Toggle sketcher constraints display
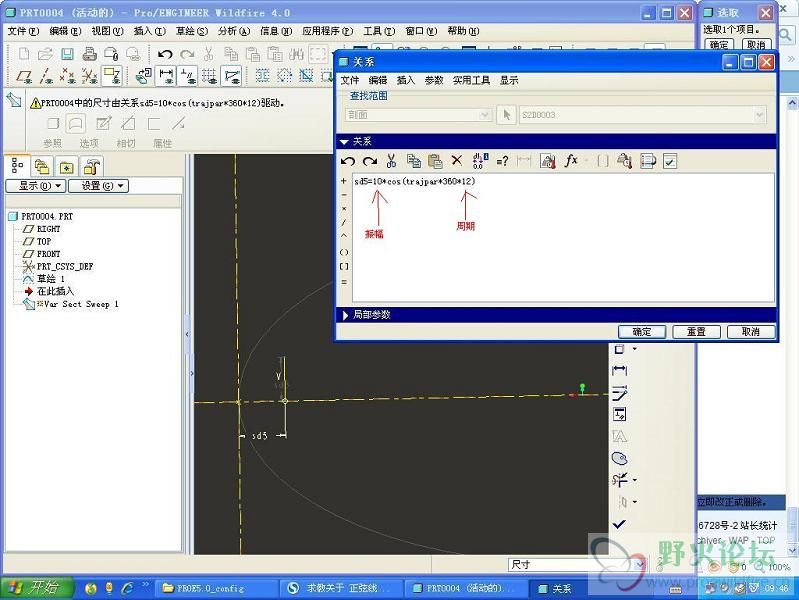 pos(188,76)
